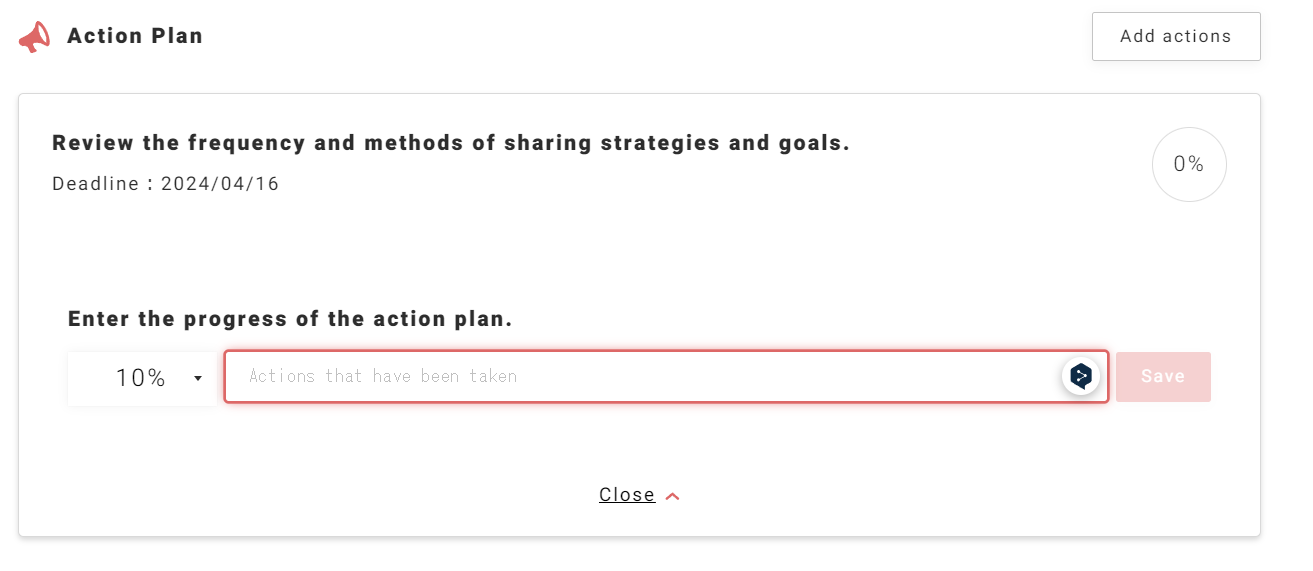Viewport: 1313px width, 571px height.
Task: Collapse the action details via Close link
Action: point(627,495)
